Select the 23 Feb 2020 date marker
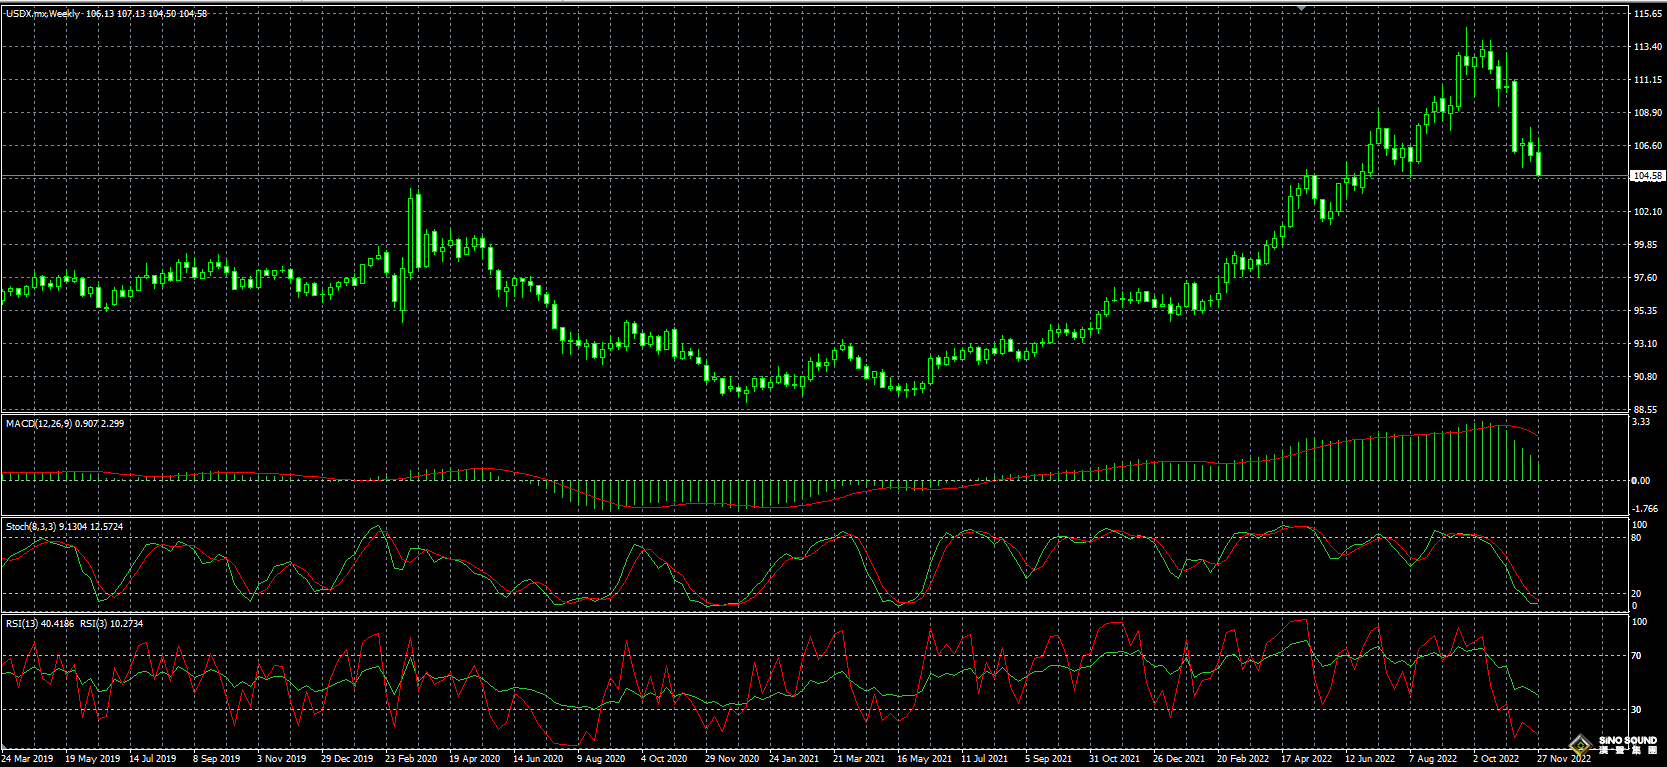The height and width of the screenshot is (767, 1667). click(411, 759)
